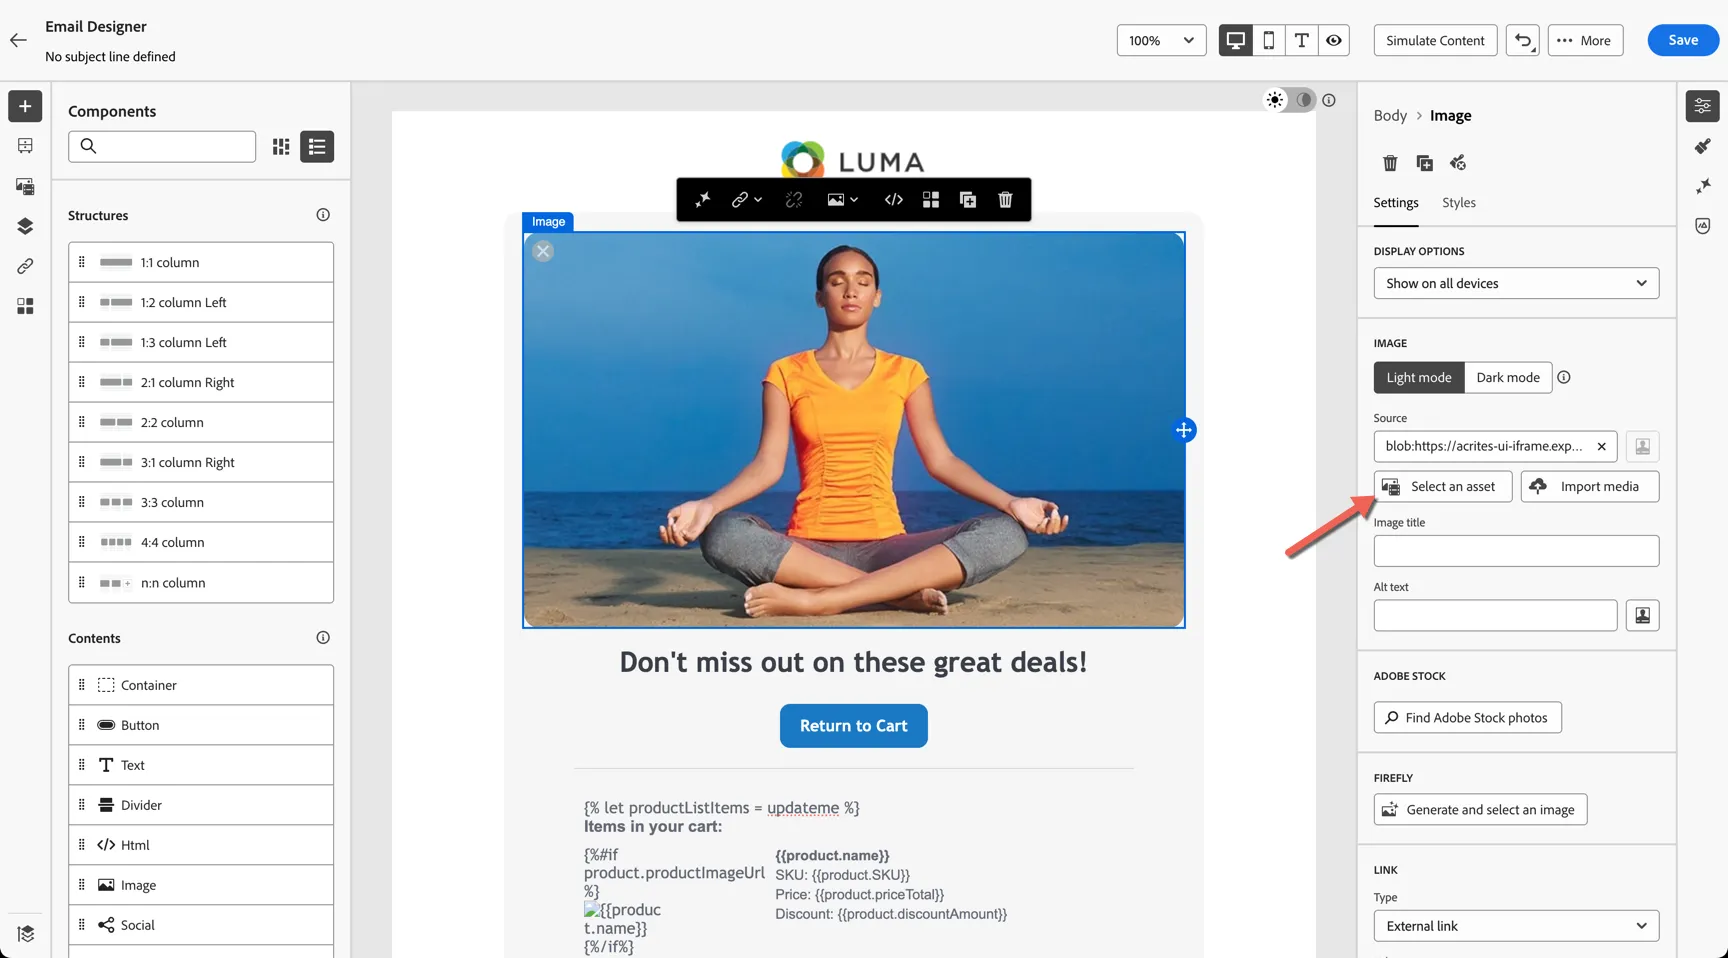Open the 100% zoom dropdown
Image resolution: width=1728 pixels, height=958 pixels.
coord(1161,40)
